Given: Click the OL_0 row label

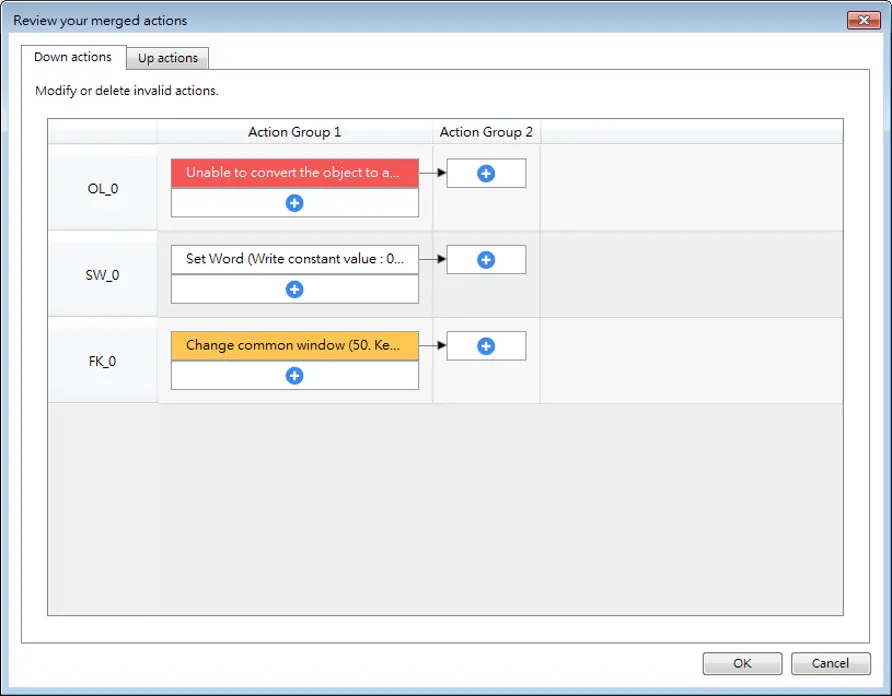Looking at the screenshot, I should pos(103,189).
